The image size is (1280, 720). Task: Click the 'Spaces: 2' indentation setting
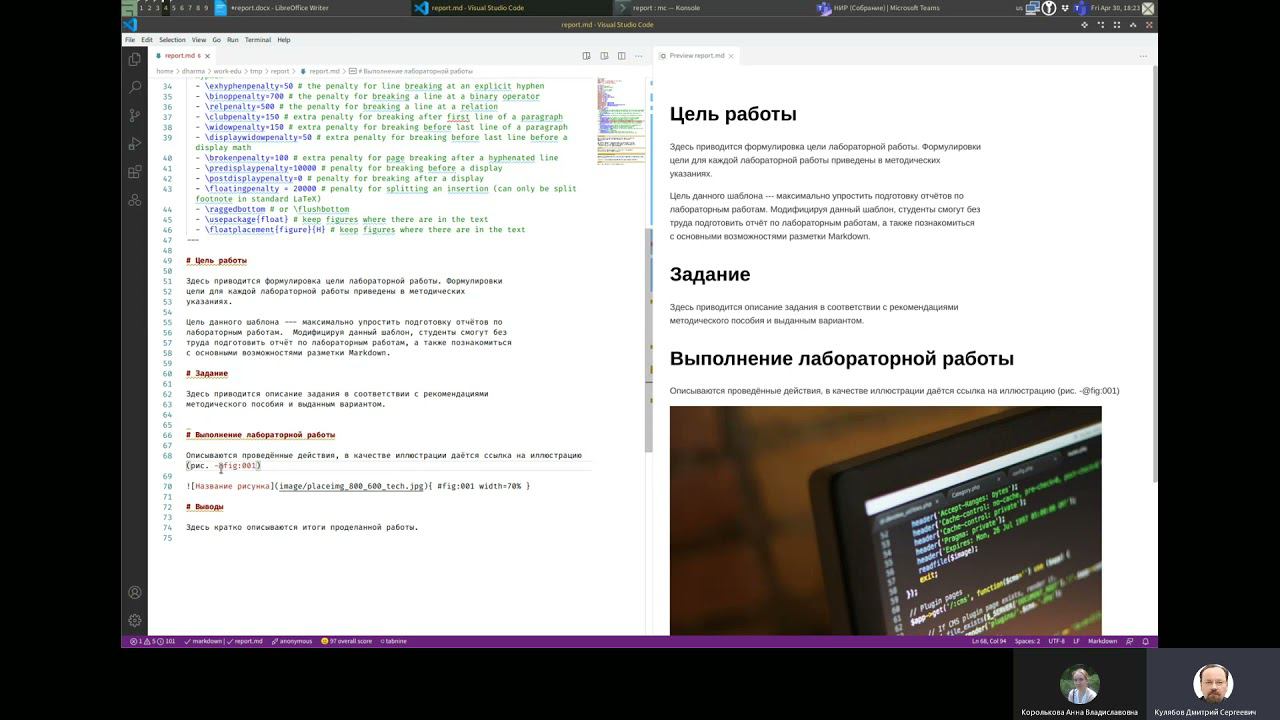tap(1027, 641)
